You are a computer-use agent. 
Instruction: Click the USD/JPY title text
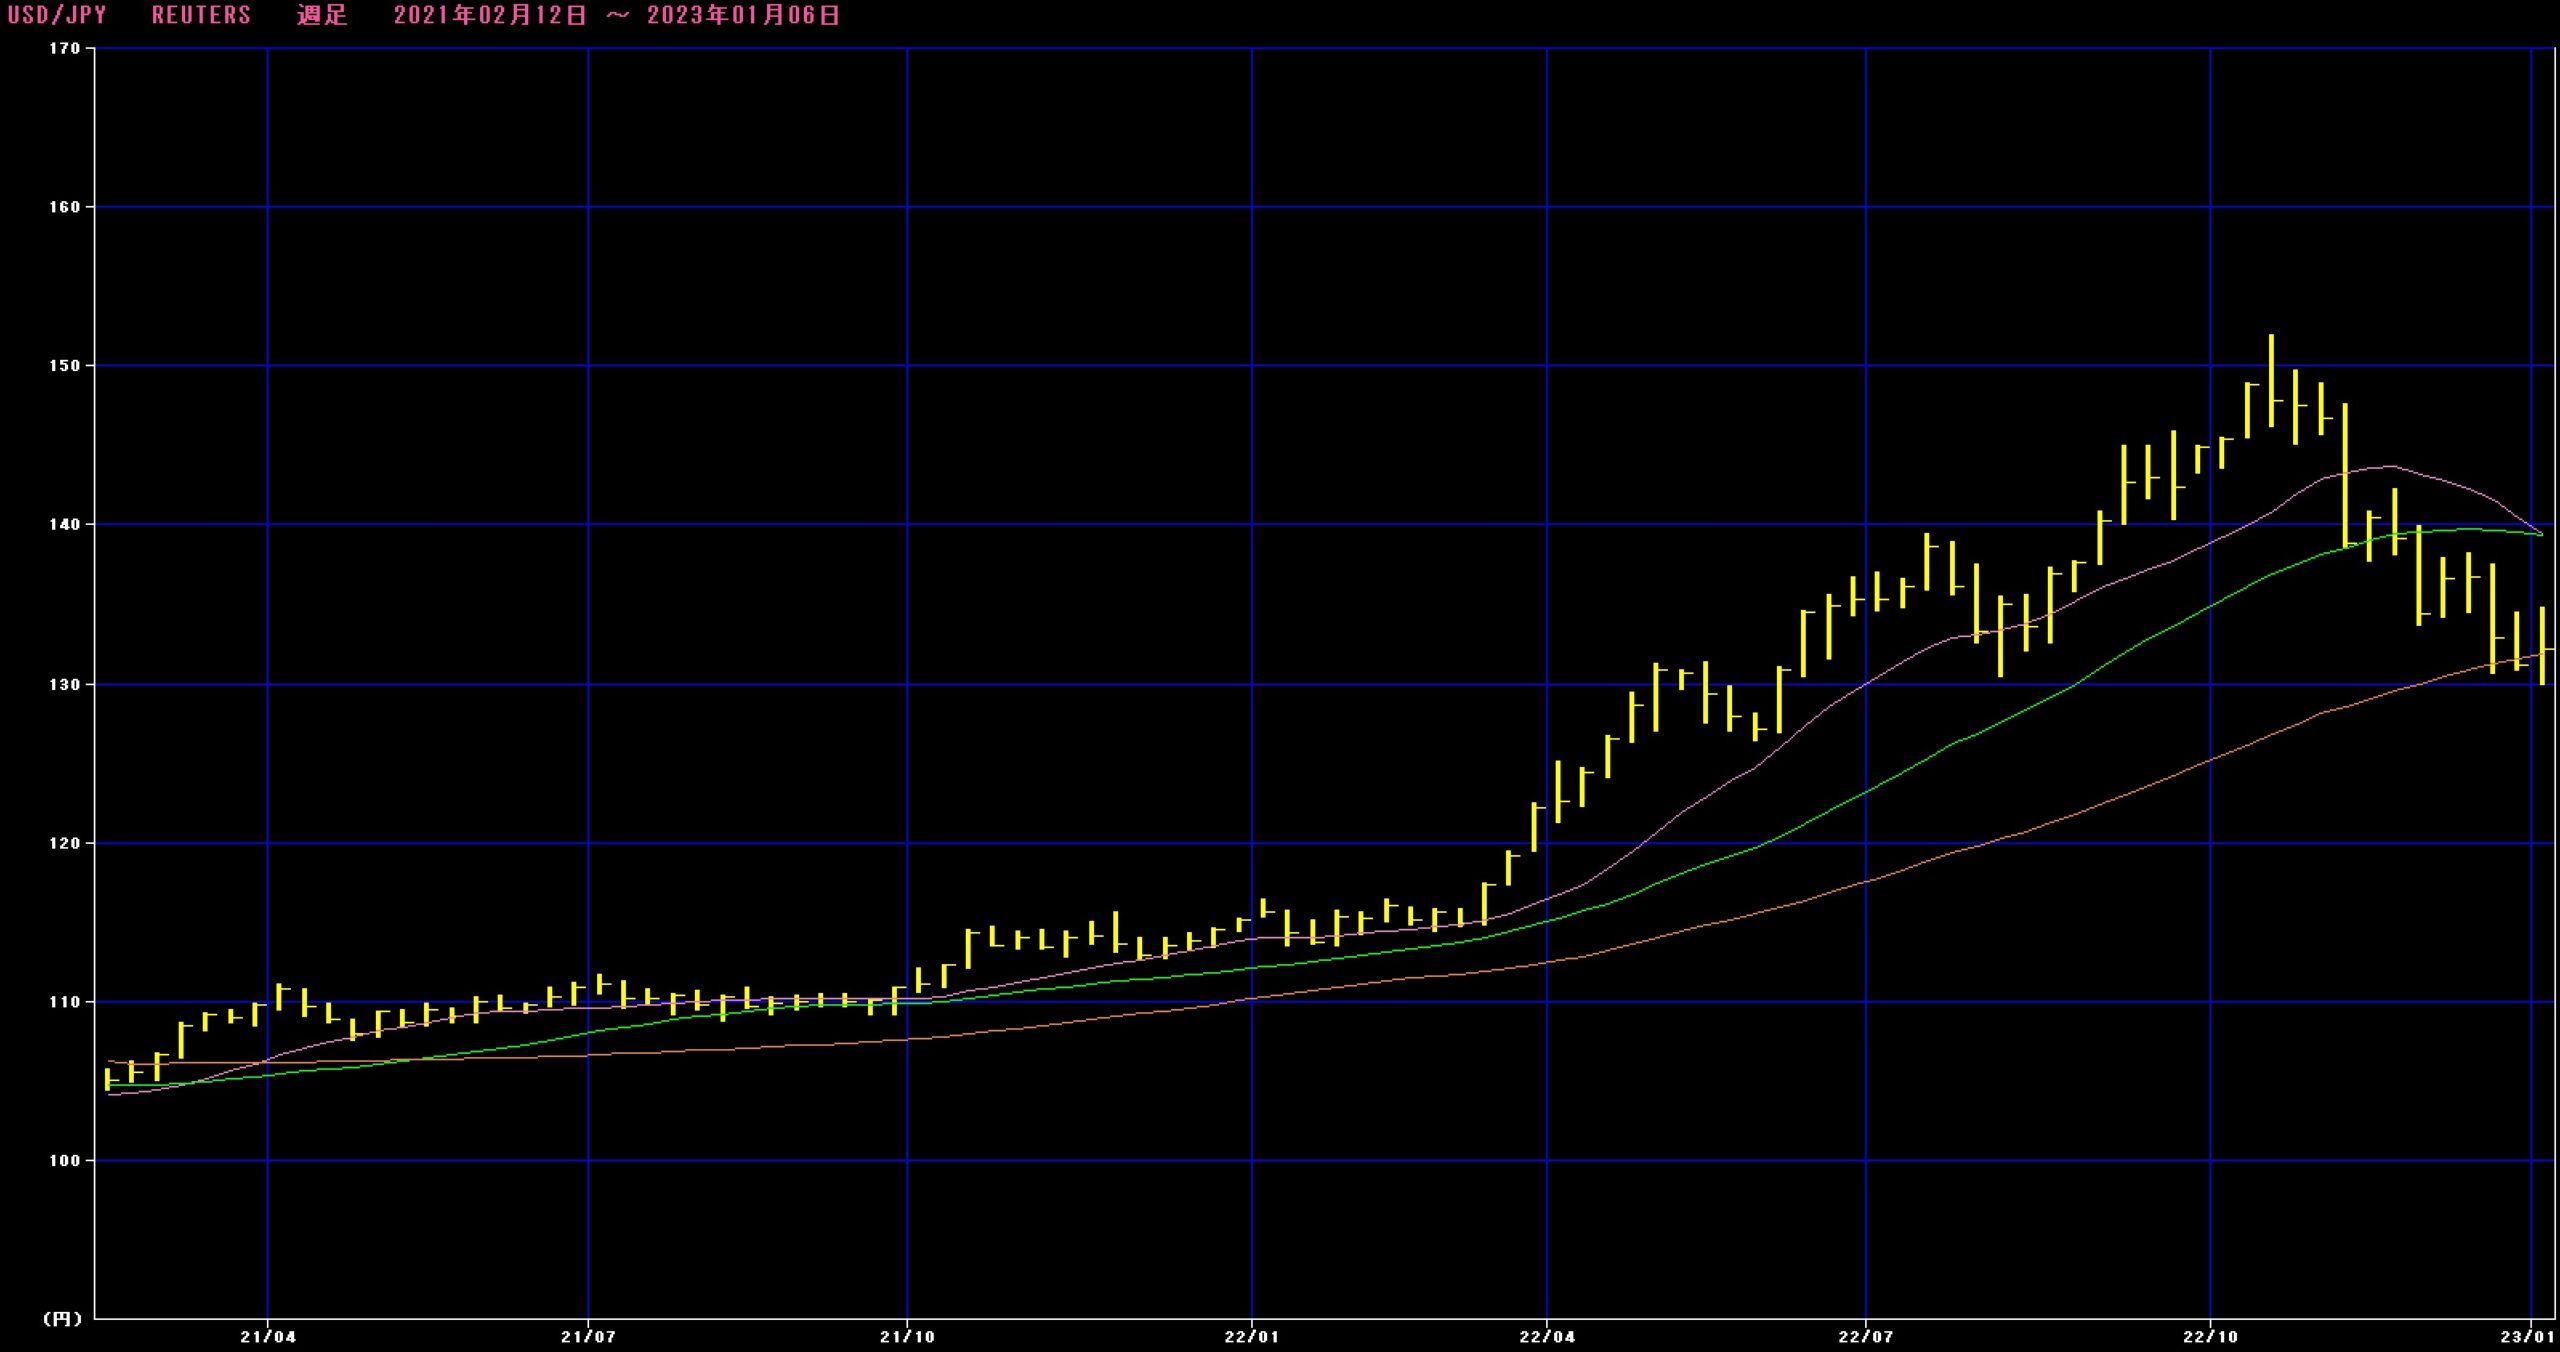(x=57, y=15)
